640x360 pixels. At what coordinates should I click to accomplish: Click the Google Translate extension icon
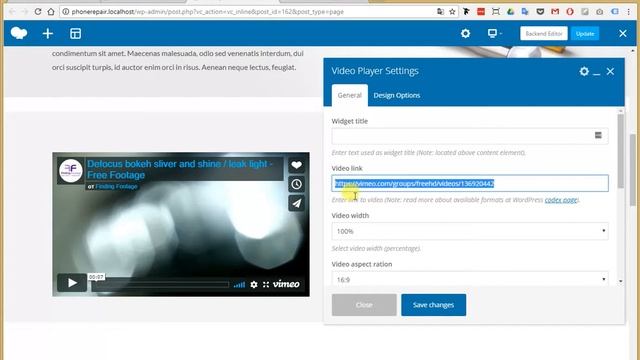coord(525,12)
